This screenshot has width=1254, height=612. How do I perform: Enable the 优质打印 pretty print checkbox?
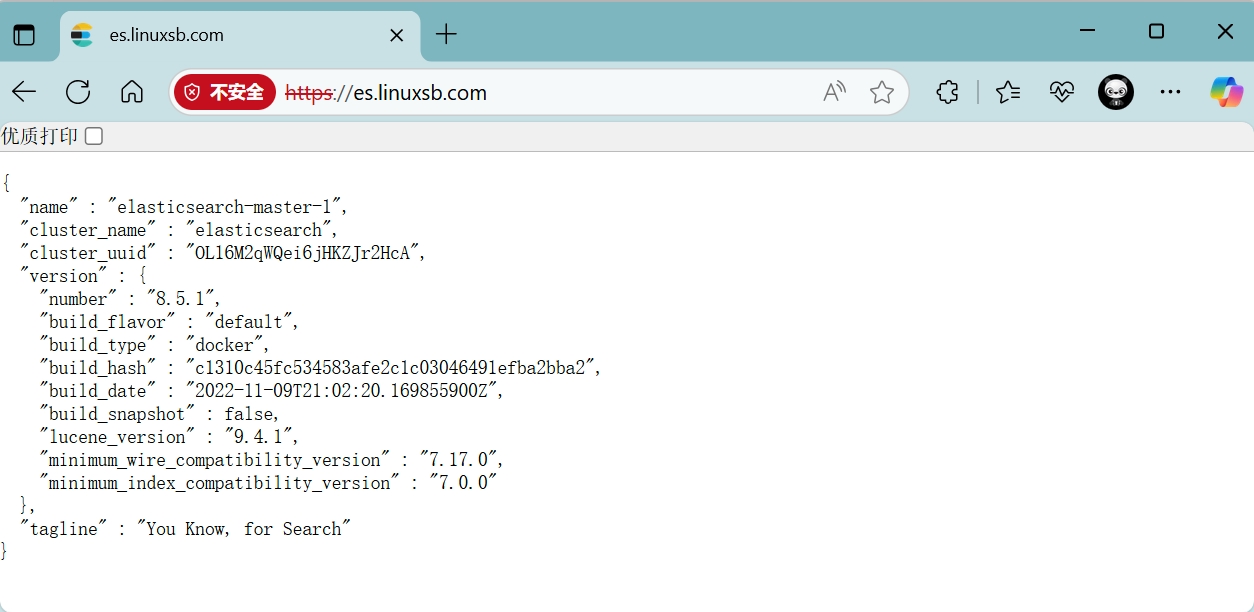click(94, 136)
